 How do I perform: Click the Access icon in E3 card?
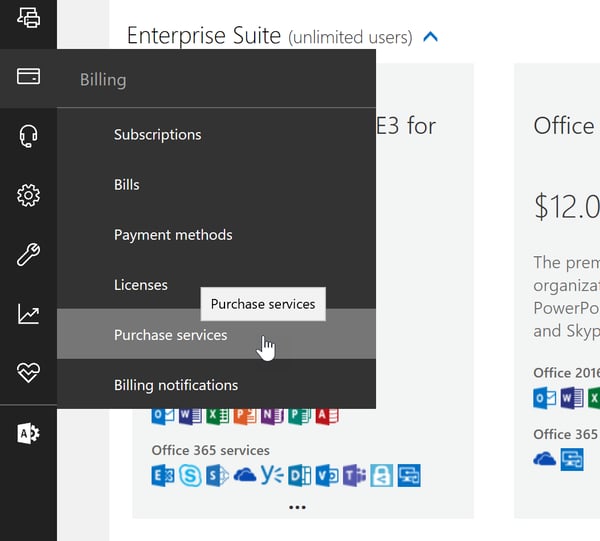point(327,416)
